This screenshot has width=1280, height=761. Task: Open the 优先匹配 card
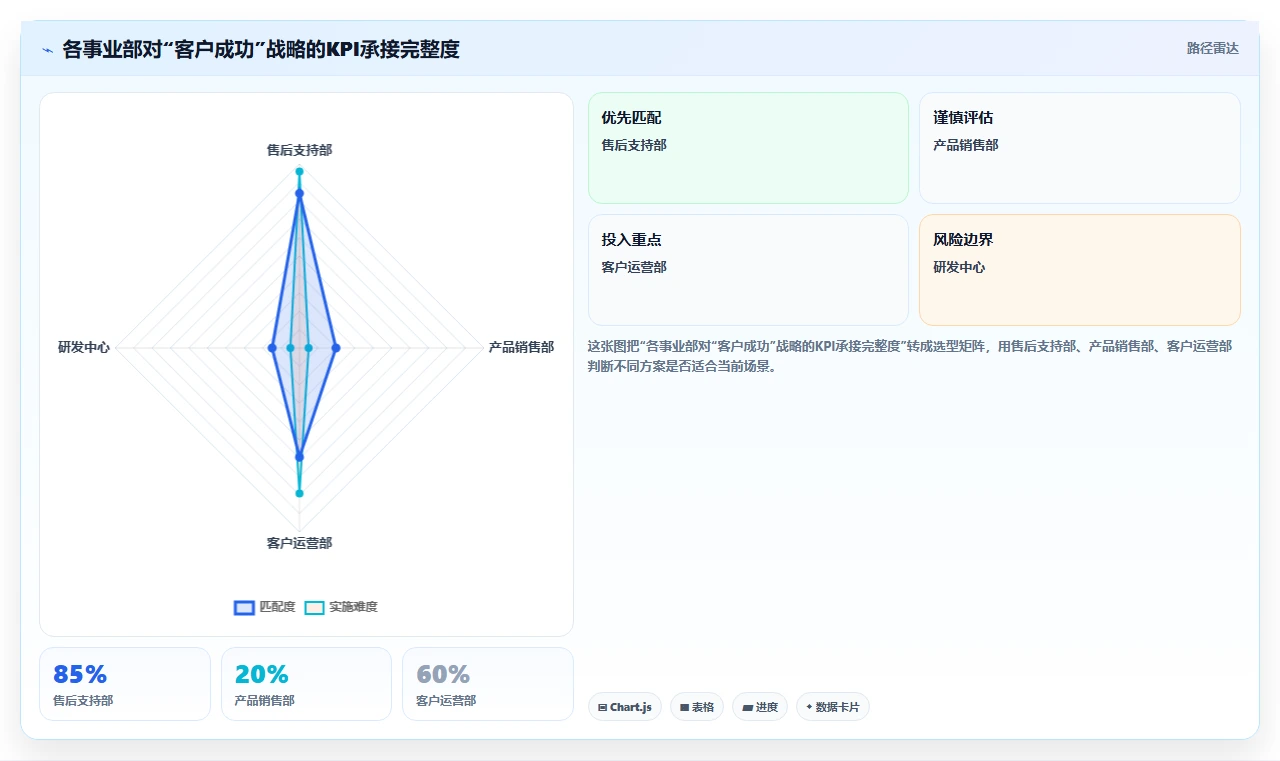click(x=748, y=148)
